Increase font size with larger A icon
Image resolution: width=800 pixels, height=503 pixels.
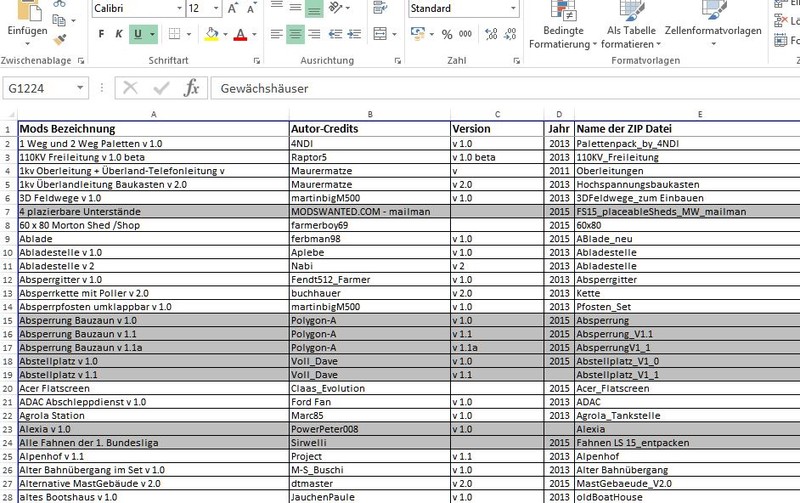click(x=233, y=8)
